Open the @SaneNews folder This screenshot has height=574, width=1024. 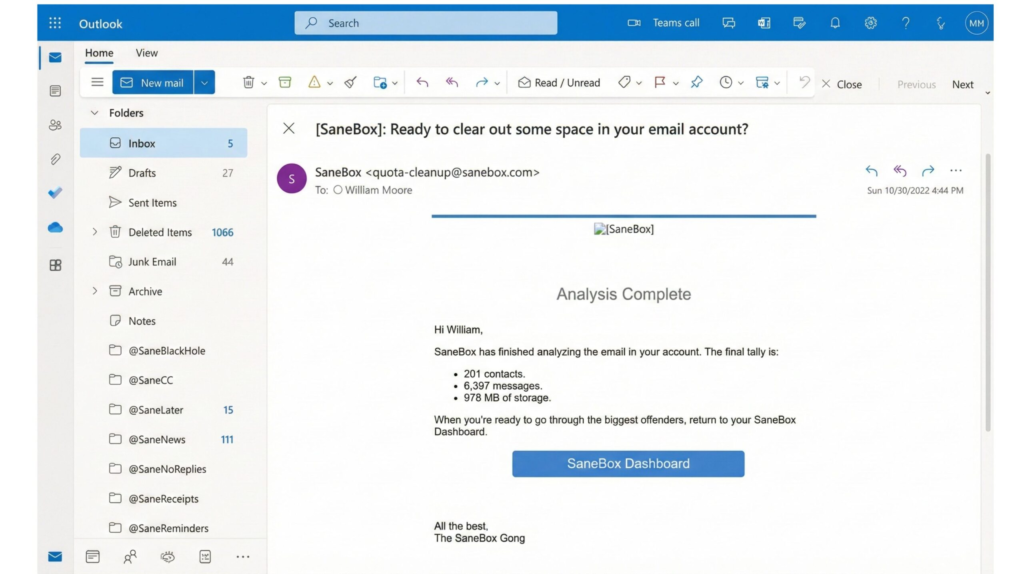coord(163,439)
